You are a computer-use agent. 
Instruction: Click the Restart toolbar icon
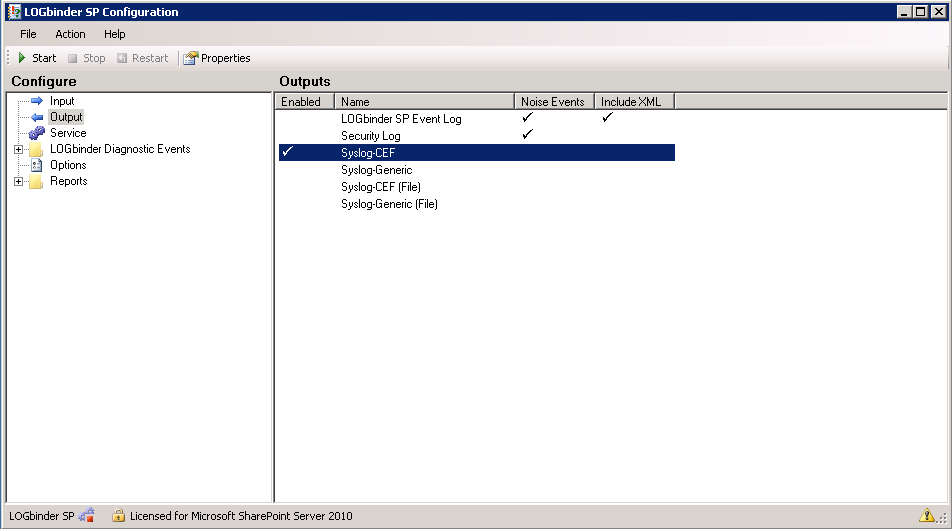[122, 58]
